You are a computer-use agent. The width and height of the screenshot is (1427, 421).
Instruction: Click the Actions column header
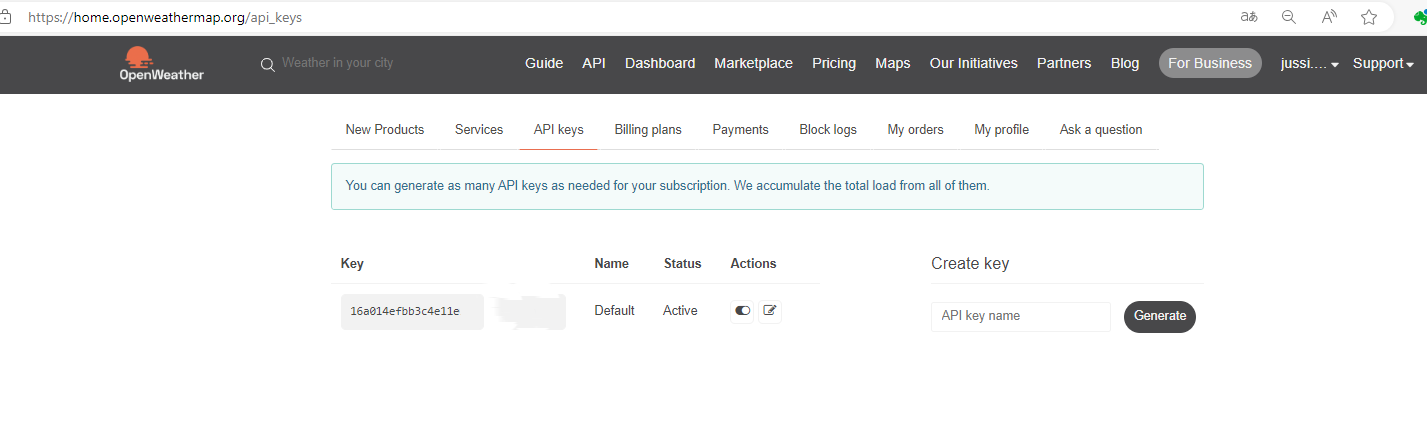click(x=753, y=264)
